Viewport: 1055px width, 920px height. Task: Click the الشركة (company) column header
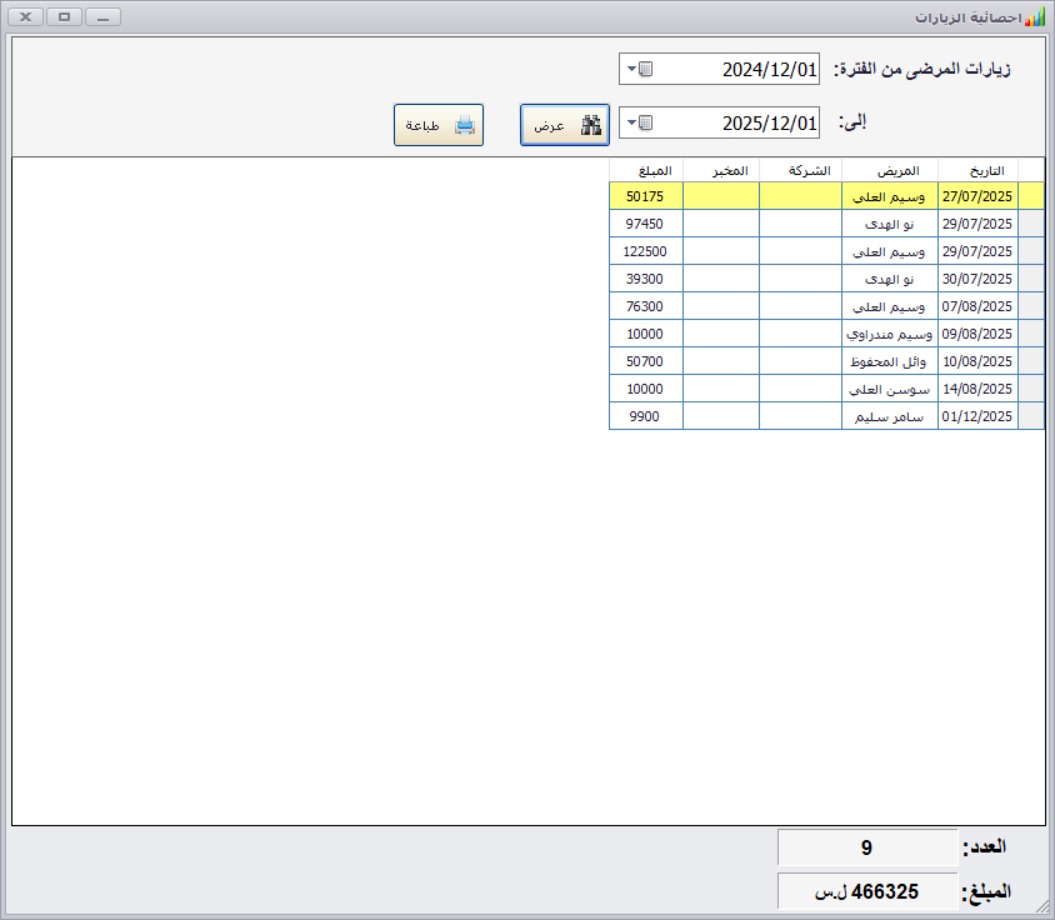pyautogui.click(x=800, y=169)
